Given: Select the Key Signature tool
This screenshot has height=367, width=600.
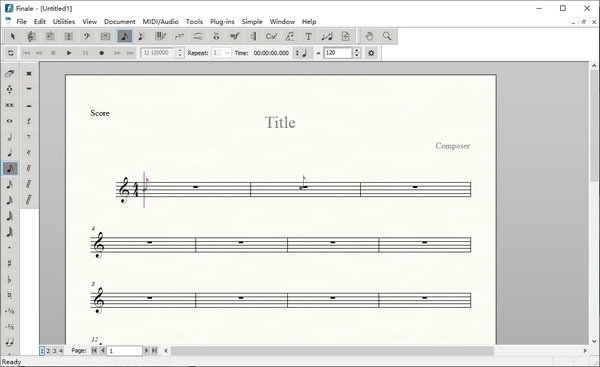Looking at the screenshot, I should click(50, 36).
